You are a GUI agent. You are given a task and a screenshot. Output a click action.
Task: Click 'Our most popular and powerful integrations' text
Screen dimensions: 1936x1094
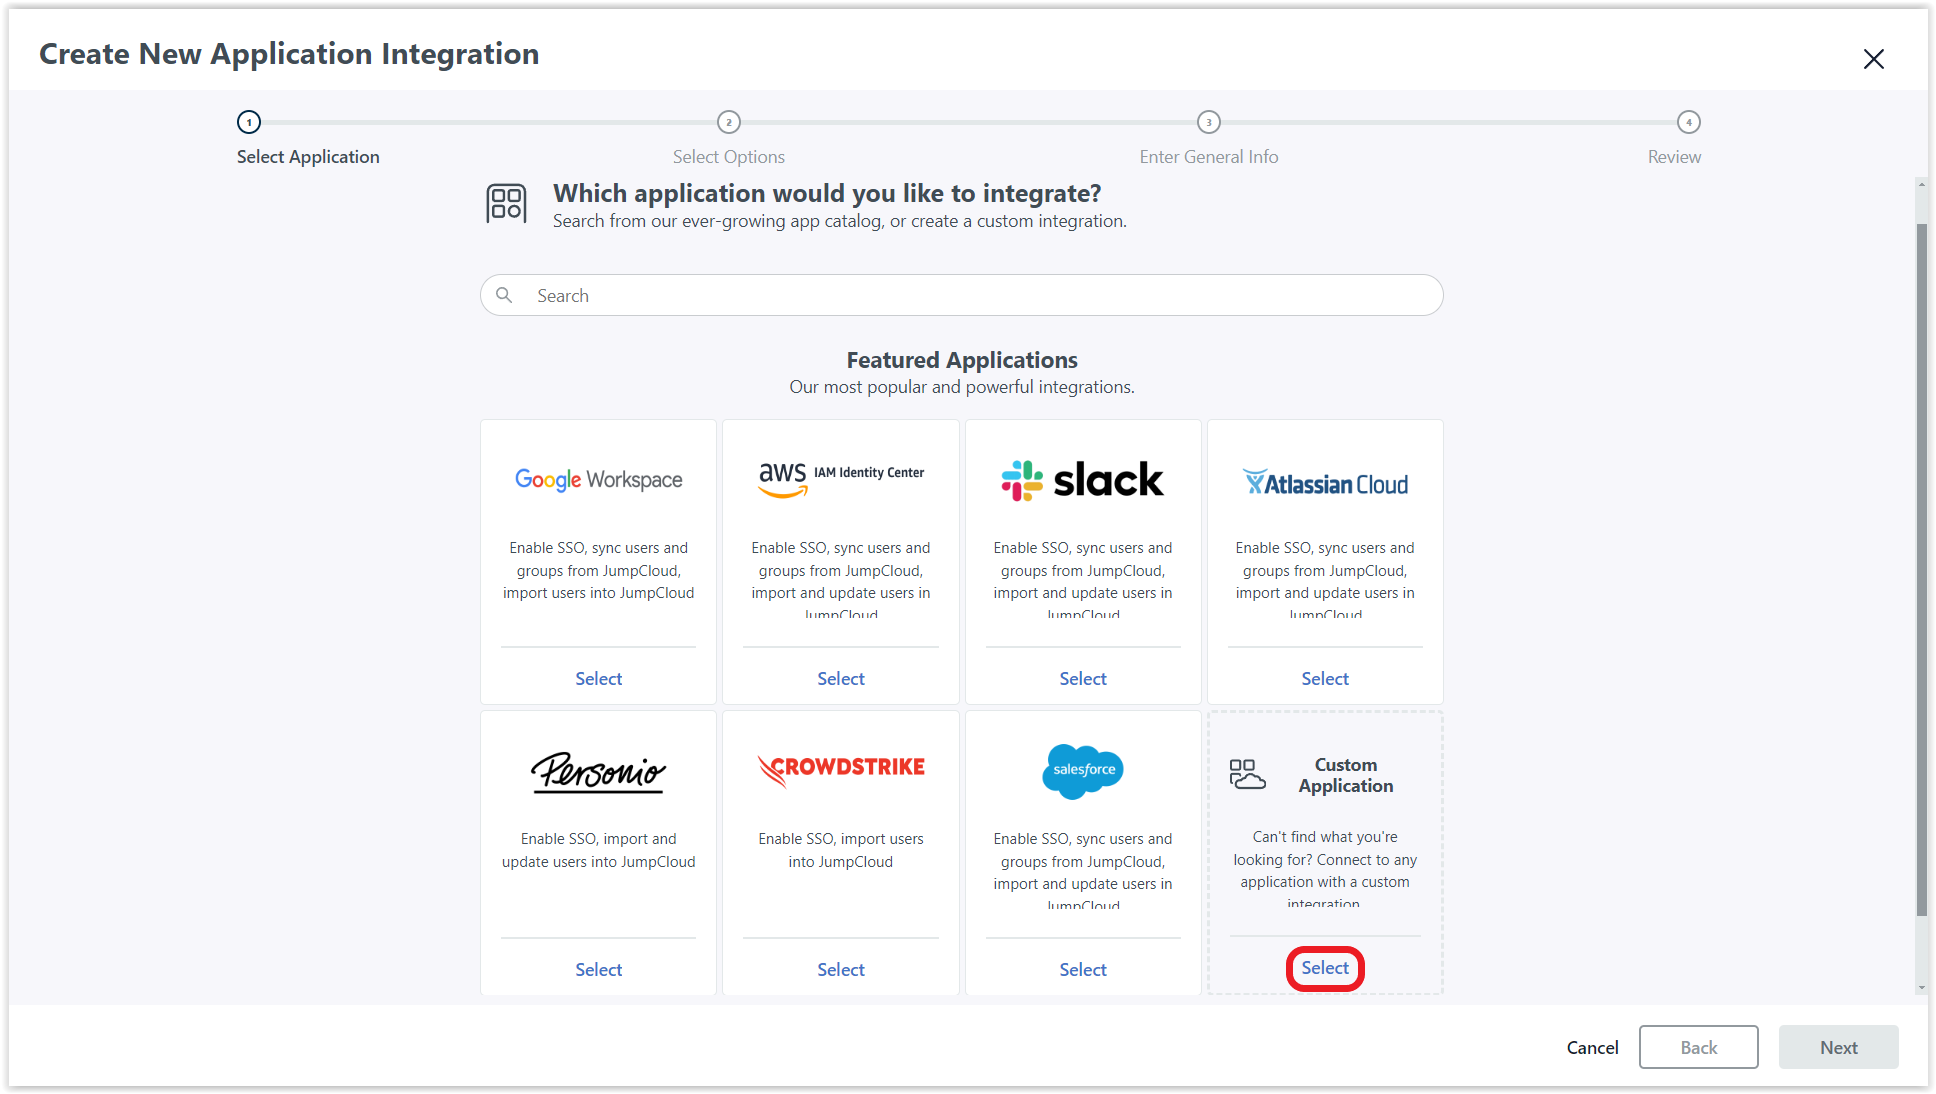(962, 387)
